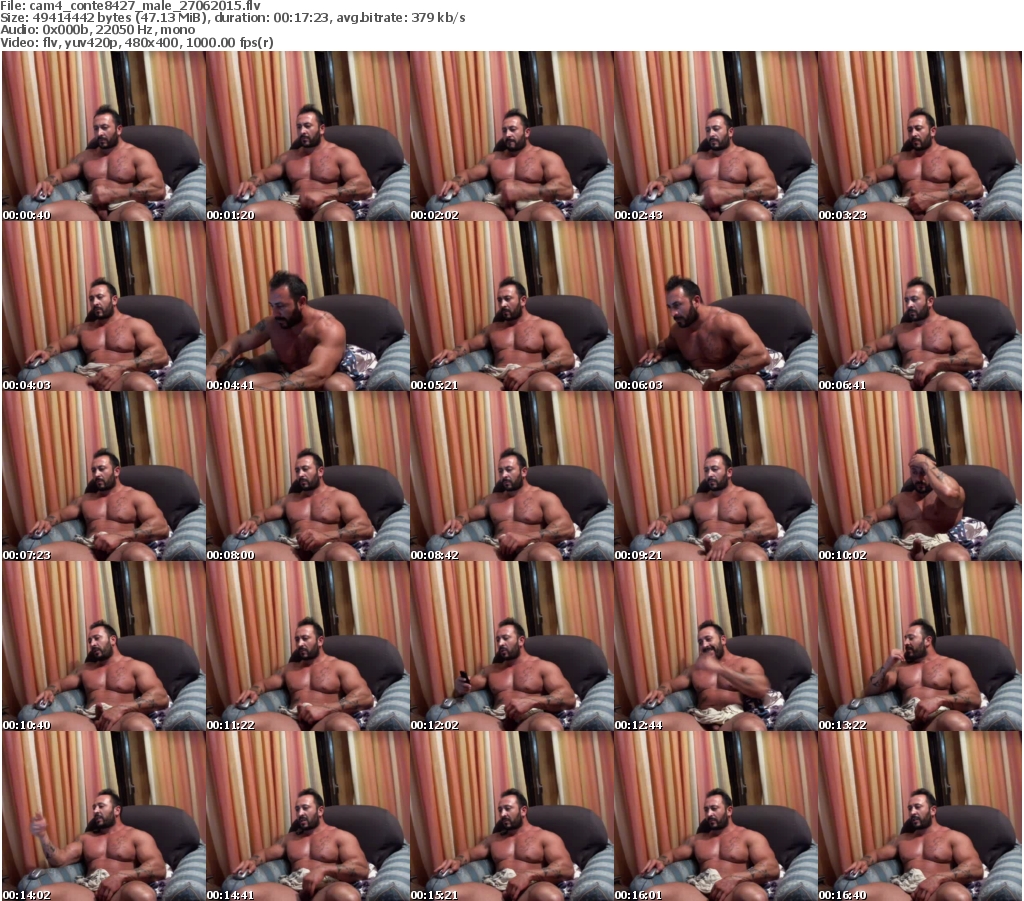This screenshot has width=1024, height=901.
Task: Click the 'Video: flv, yuv420p, 480x400' line
Action: [136, 42]
